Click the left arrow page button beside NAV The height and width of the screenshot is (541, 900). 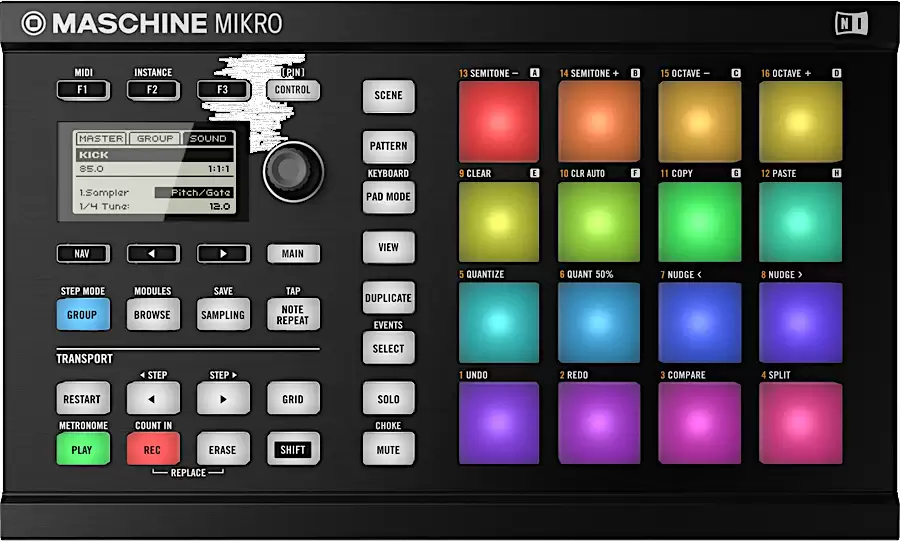tap(153, 254)
